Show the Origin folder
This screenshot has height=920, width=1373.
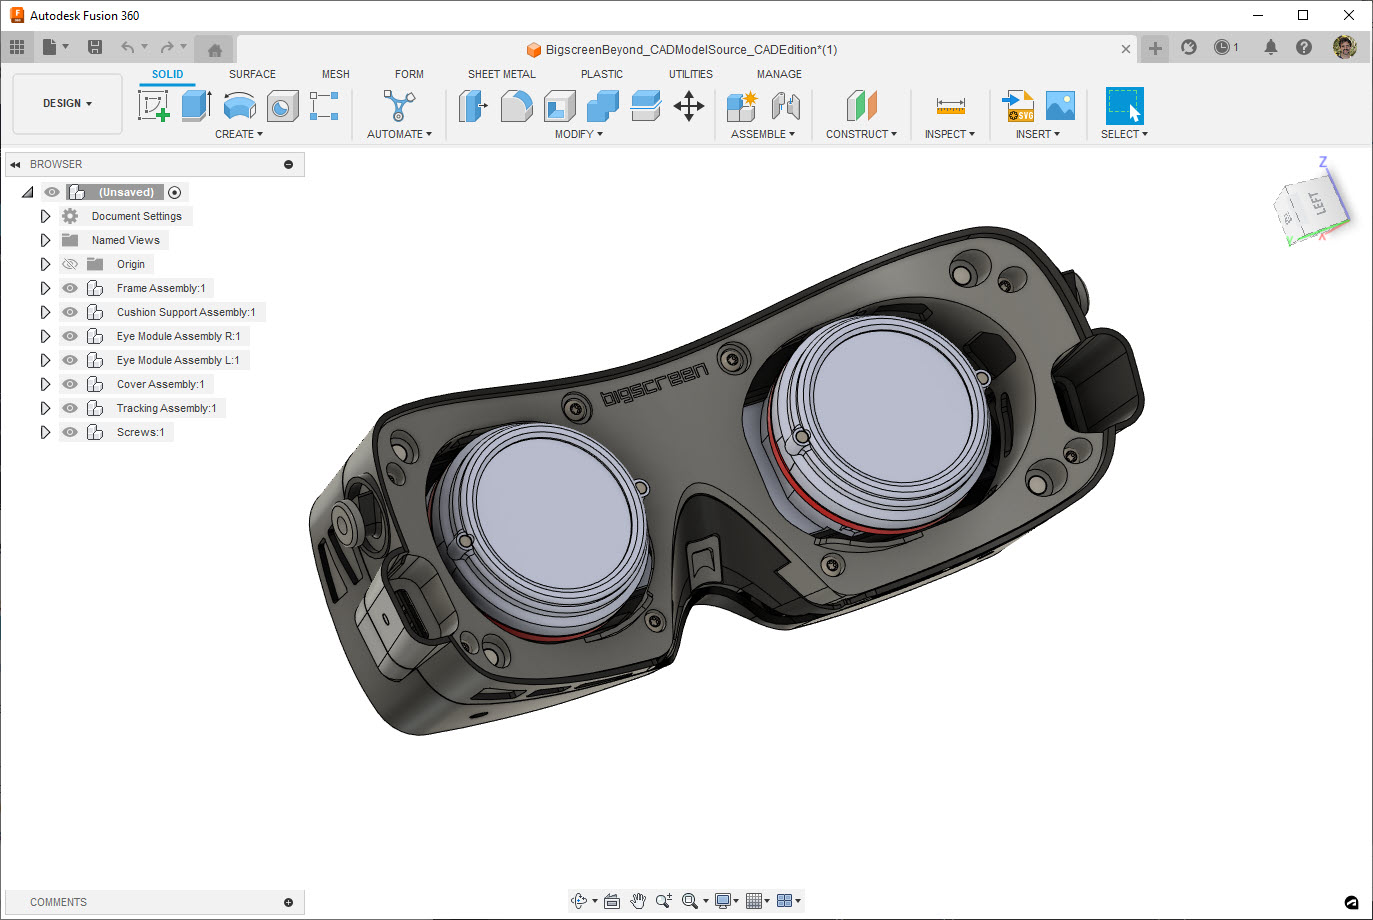click(70, 264)
